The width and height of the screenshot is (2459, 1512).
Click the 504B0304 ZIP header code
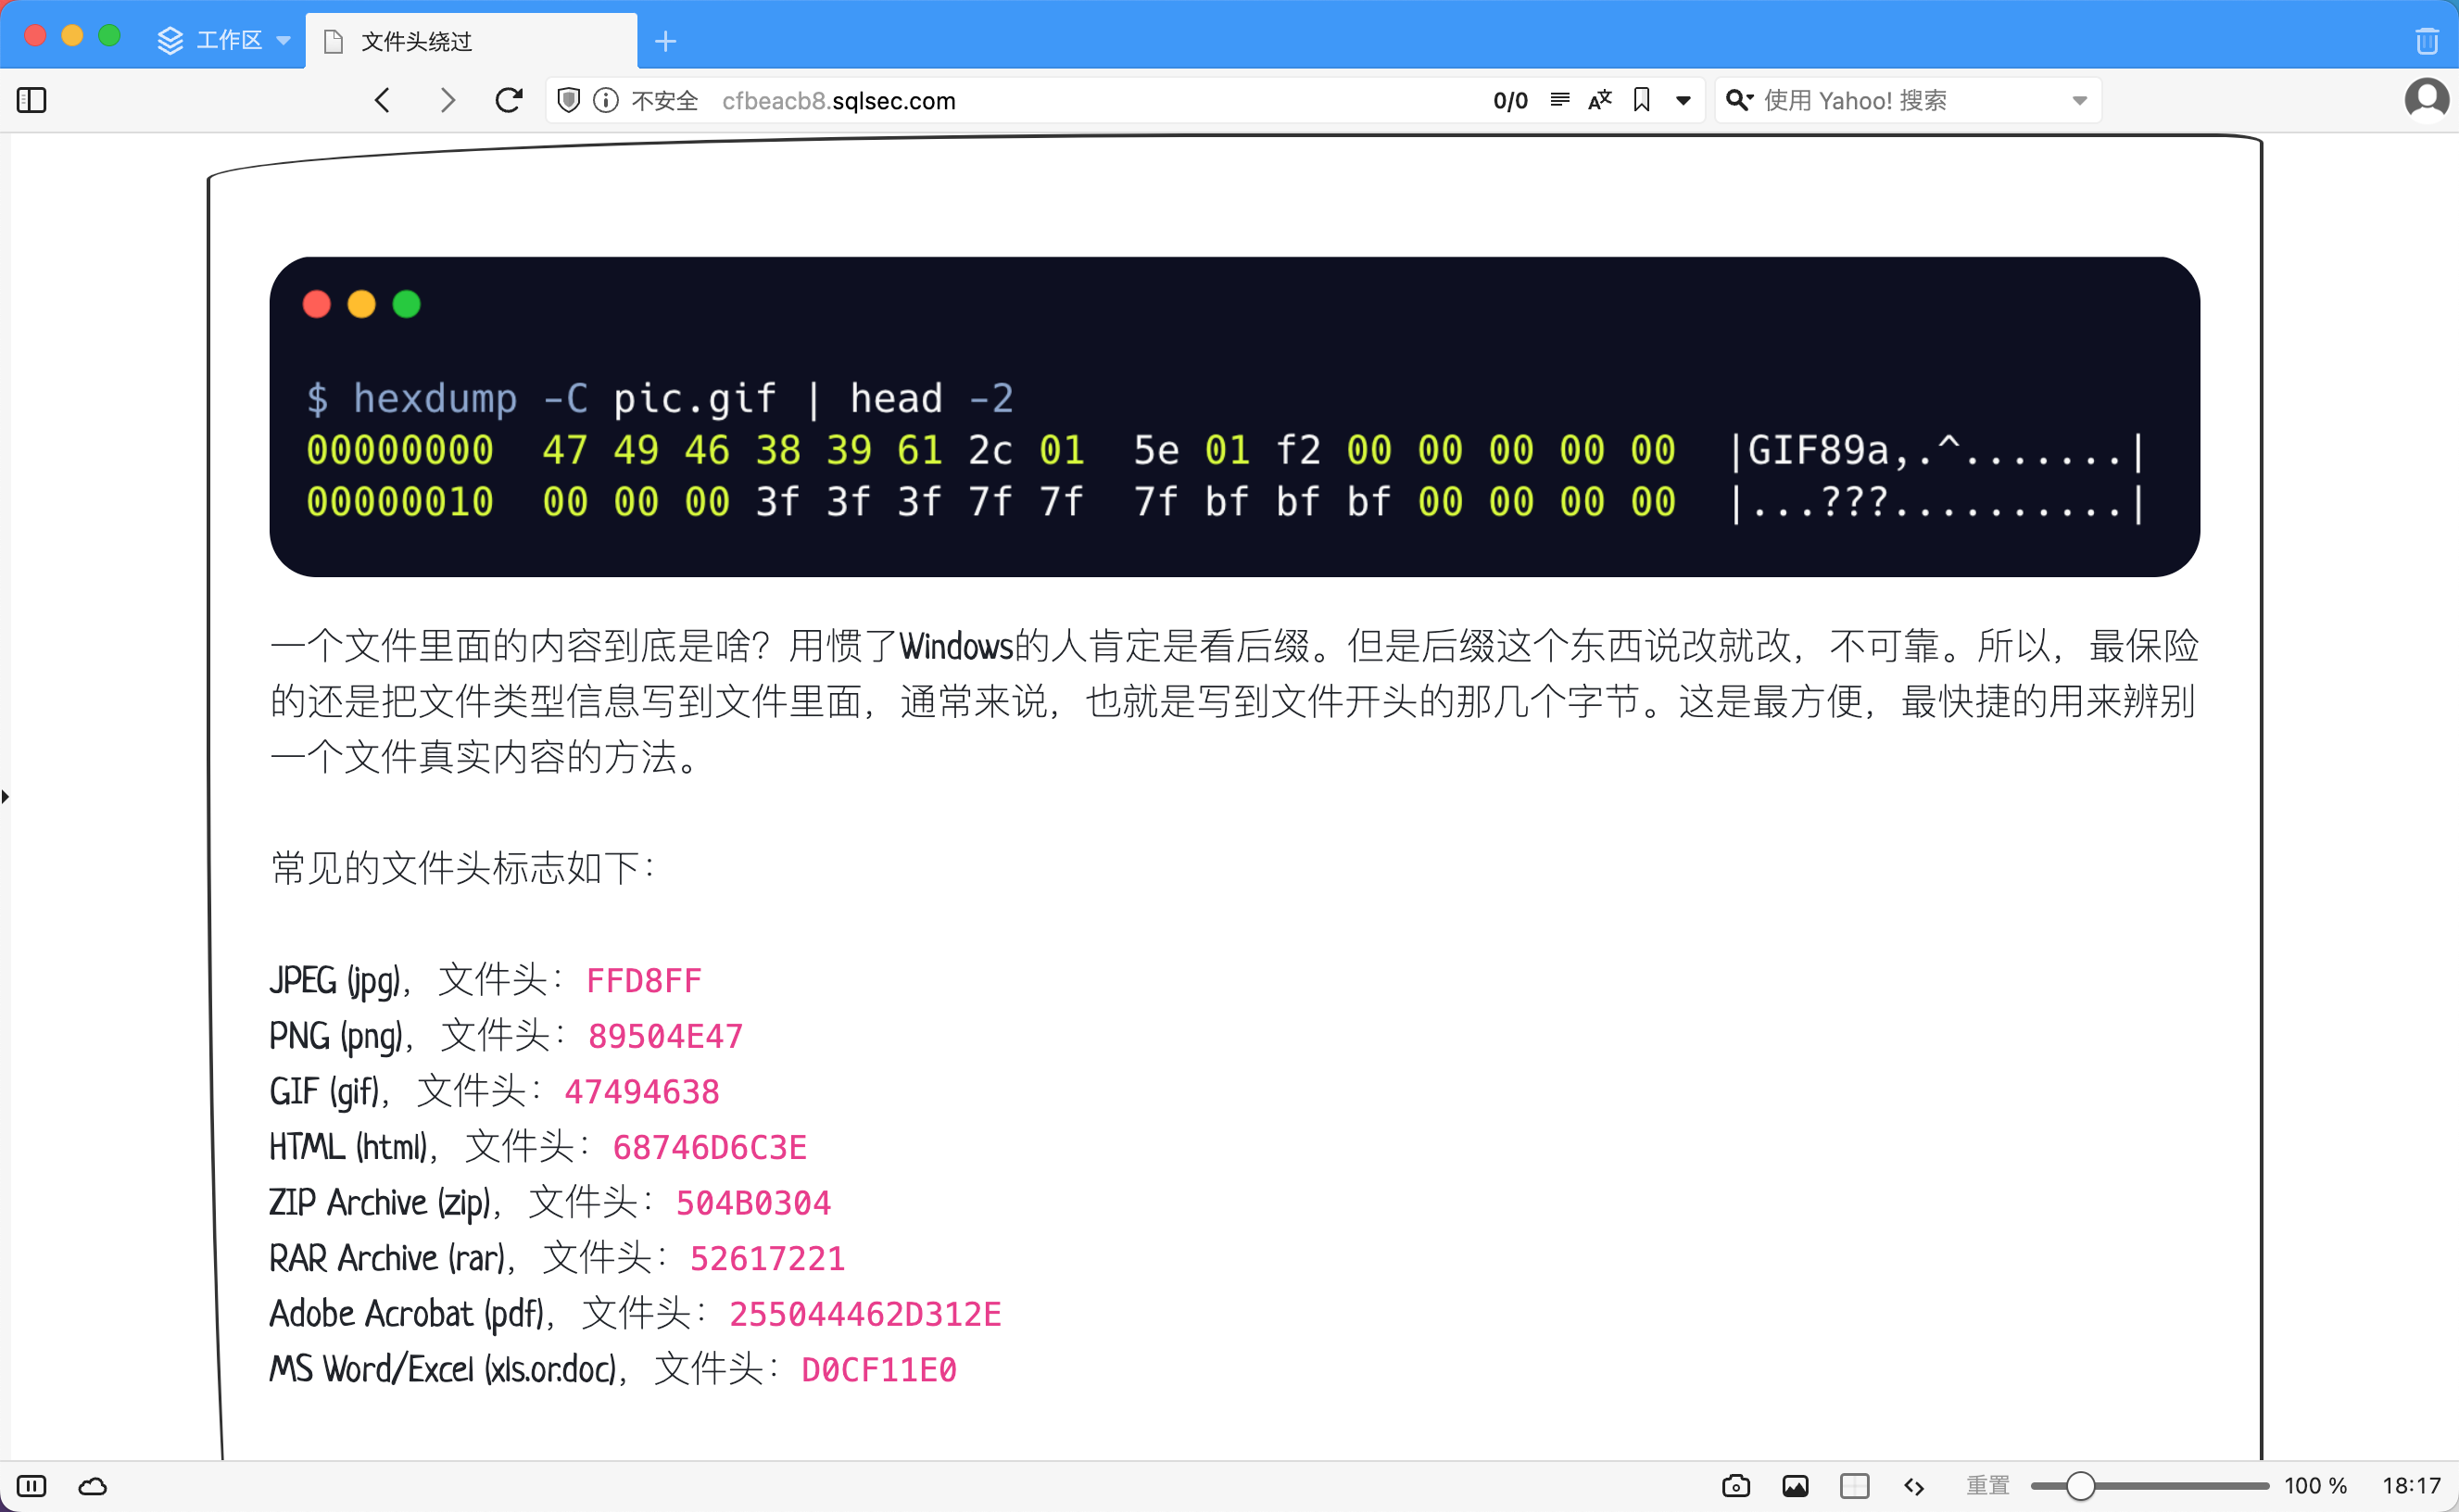[753, 1203]
